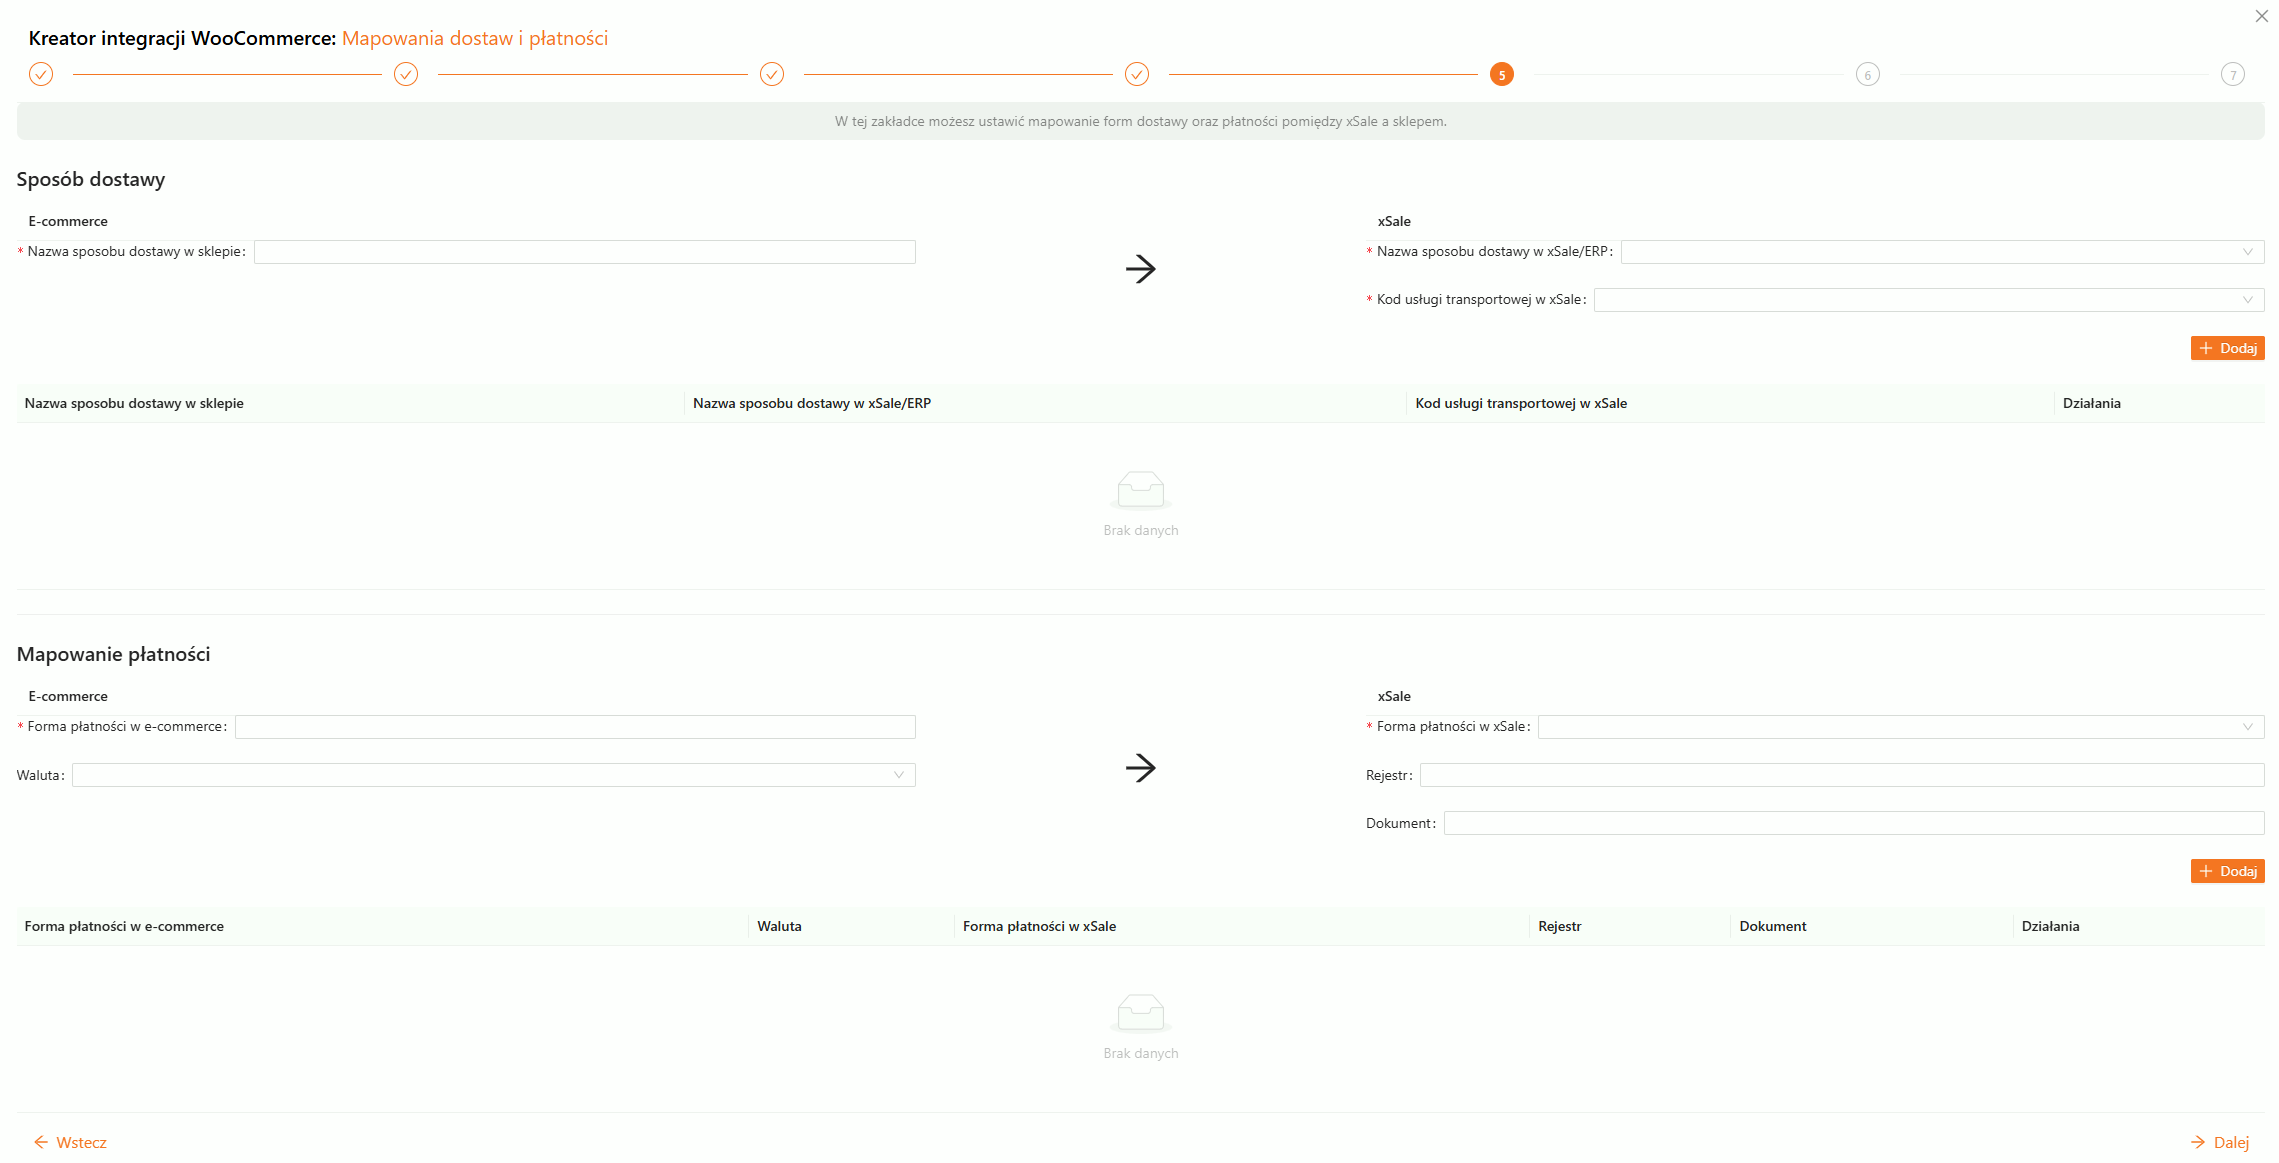Click Dodaj button in delivery section
This screenshot has height=1163, width=2279.
[2227, 348]
